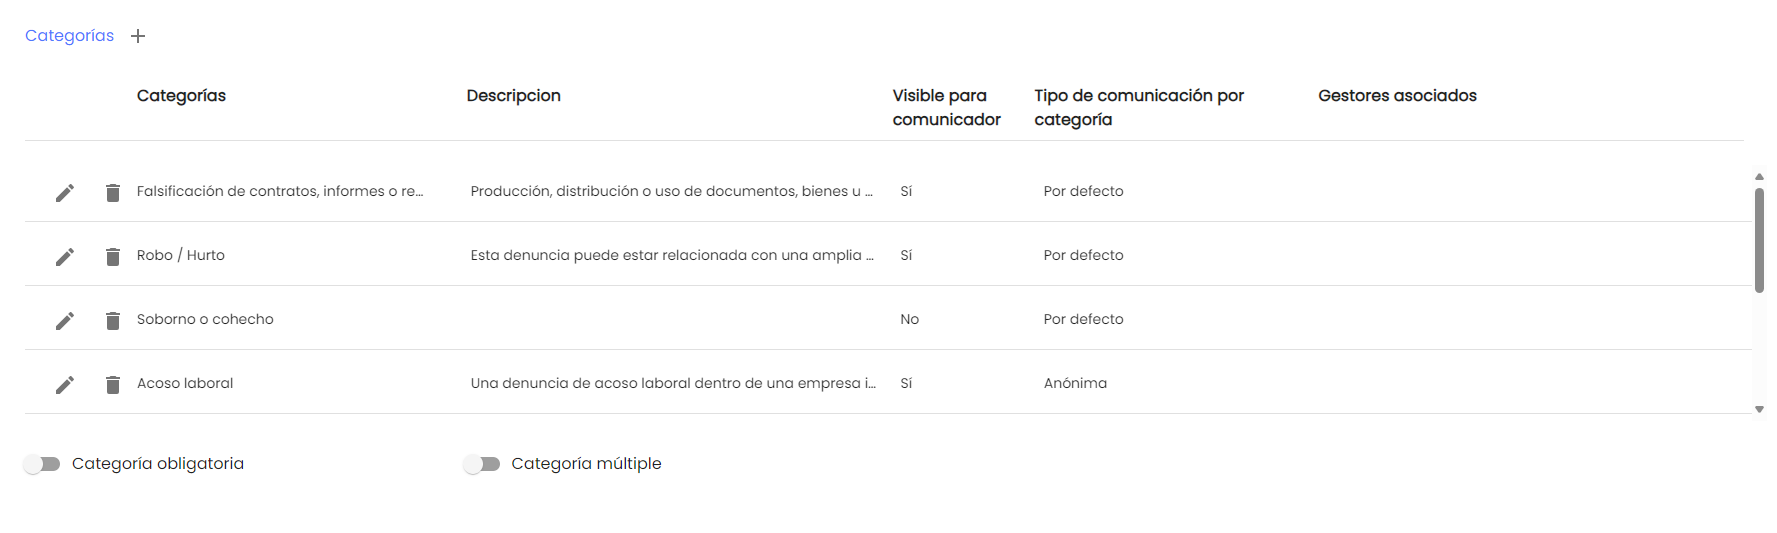Image resolution: width=1777 pixels, height=533 pixels.
Task: Click the Categorías section link
Action: tap(69, 36)
